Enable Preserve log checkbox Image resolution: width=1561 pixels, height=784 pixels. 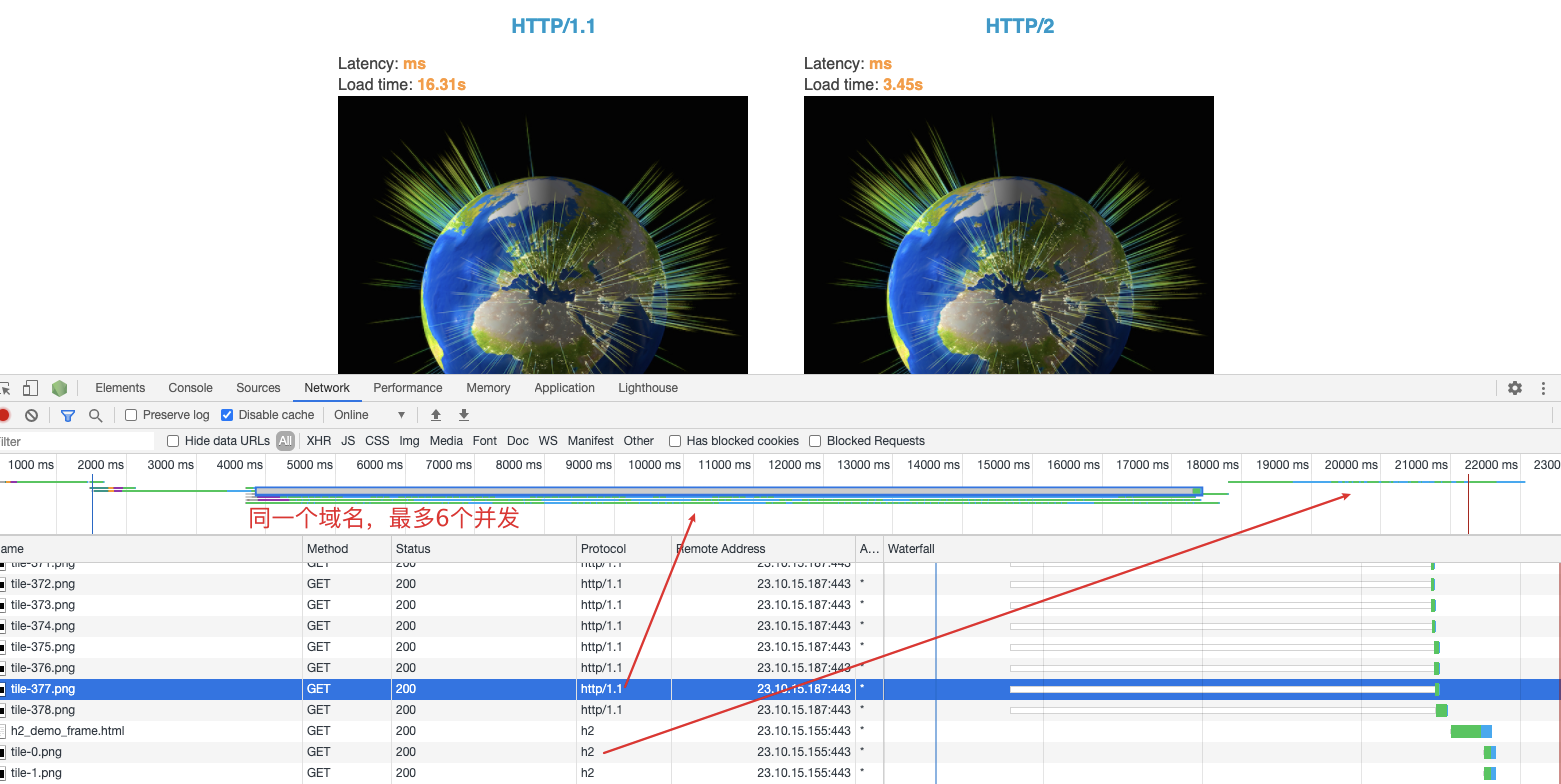131,415
